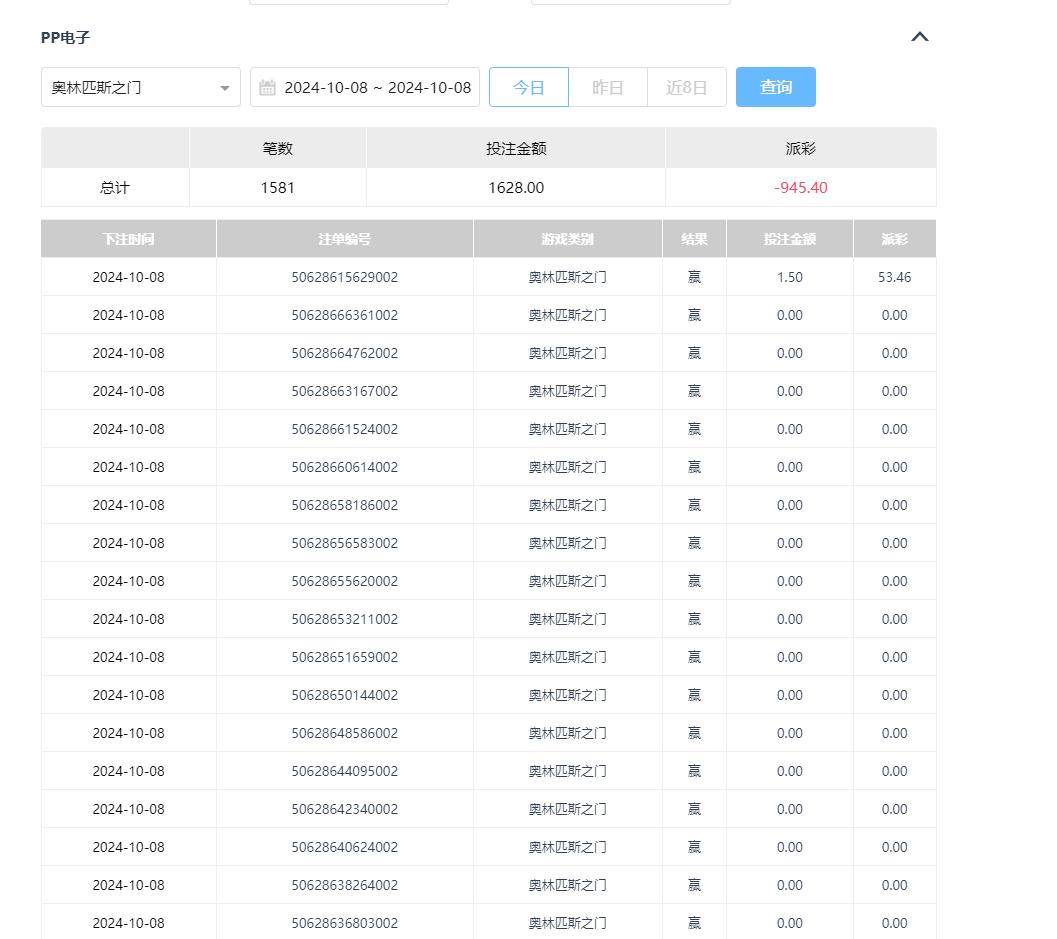Click the calendar icon in date field

click(267, 88)
